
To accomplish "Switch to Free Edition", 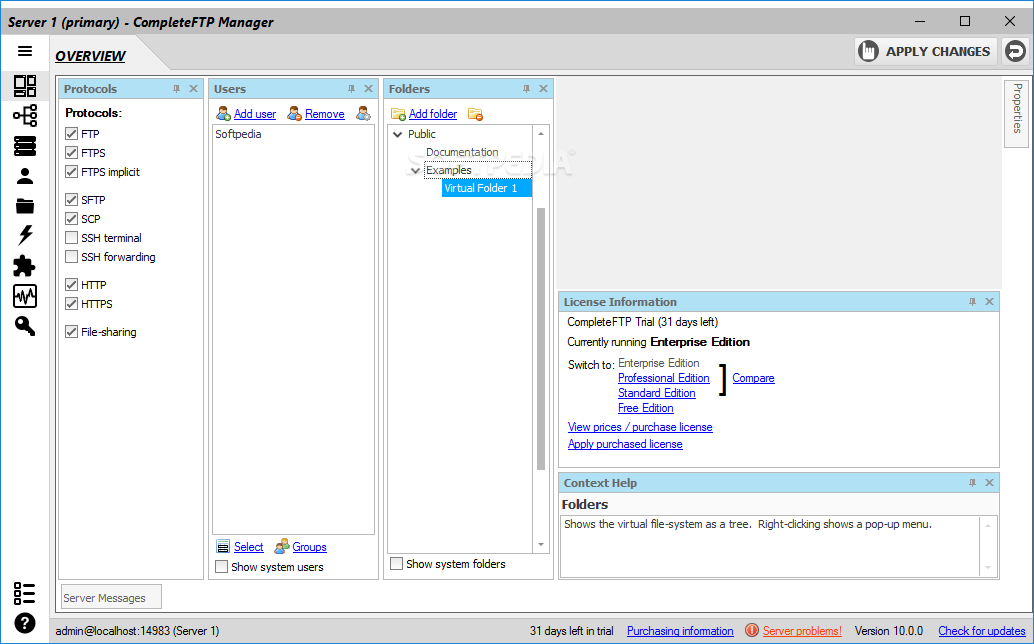I will coord(646,409).
